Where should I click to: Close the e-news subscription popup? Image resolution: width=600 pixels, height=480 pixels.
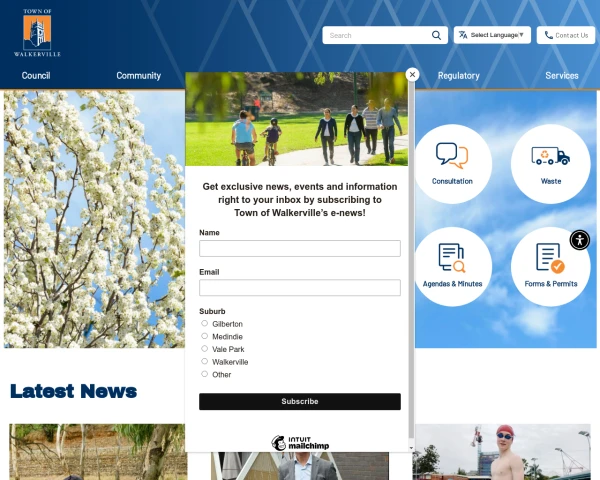coord(412,75)
